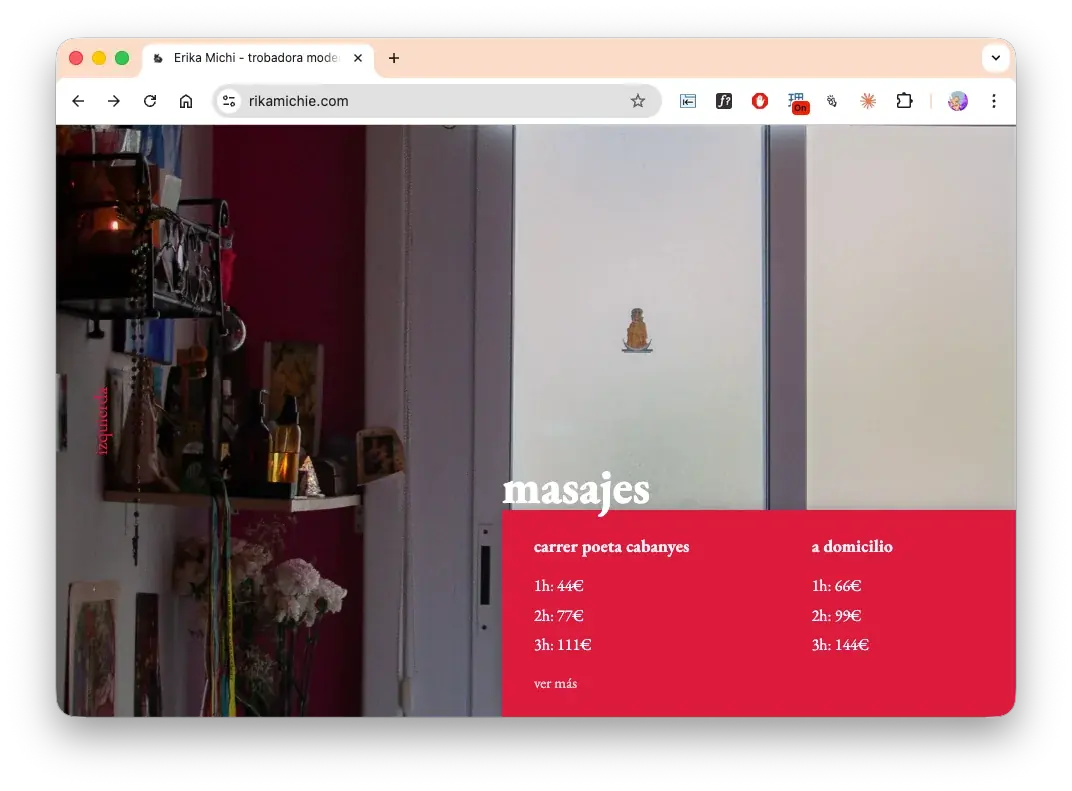Close the window with red button

point(76,58)
